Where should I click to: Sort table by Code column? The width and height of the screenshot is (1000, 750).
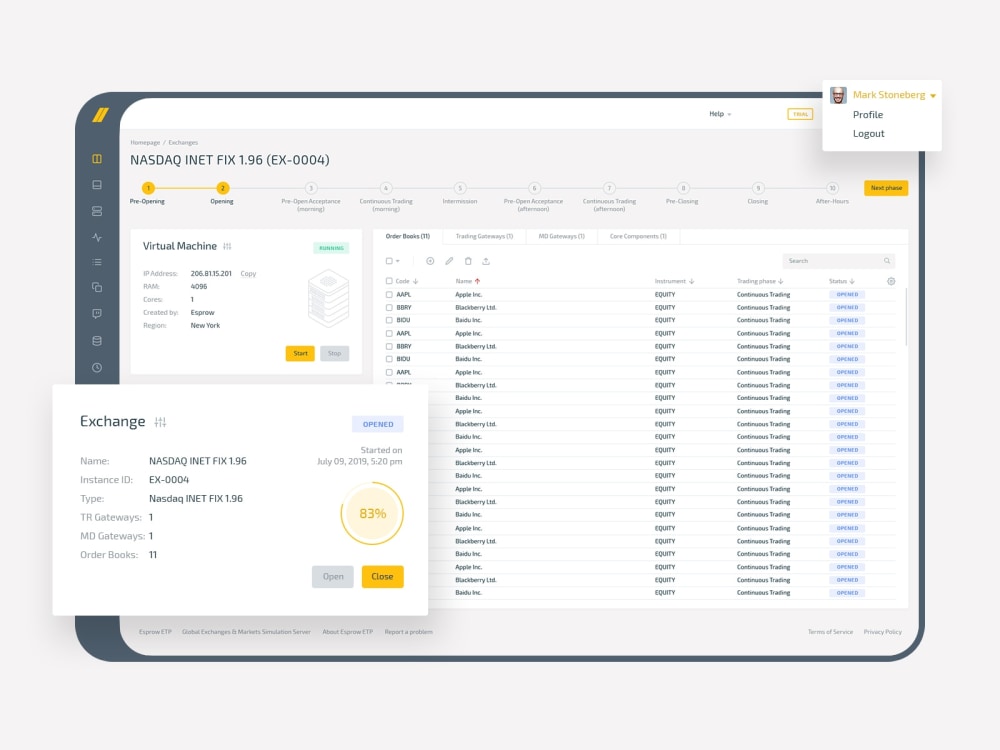(406, 281)
